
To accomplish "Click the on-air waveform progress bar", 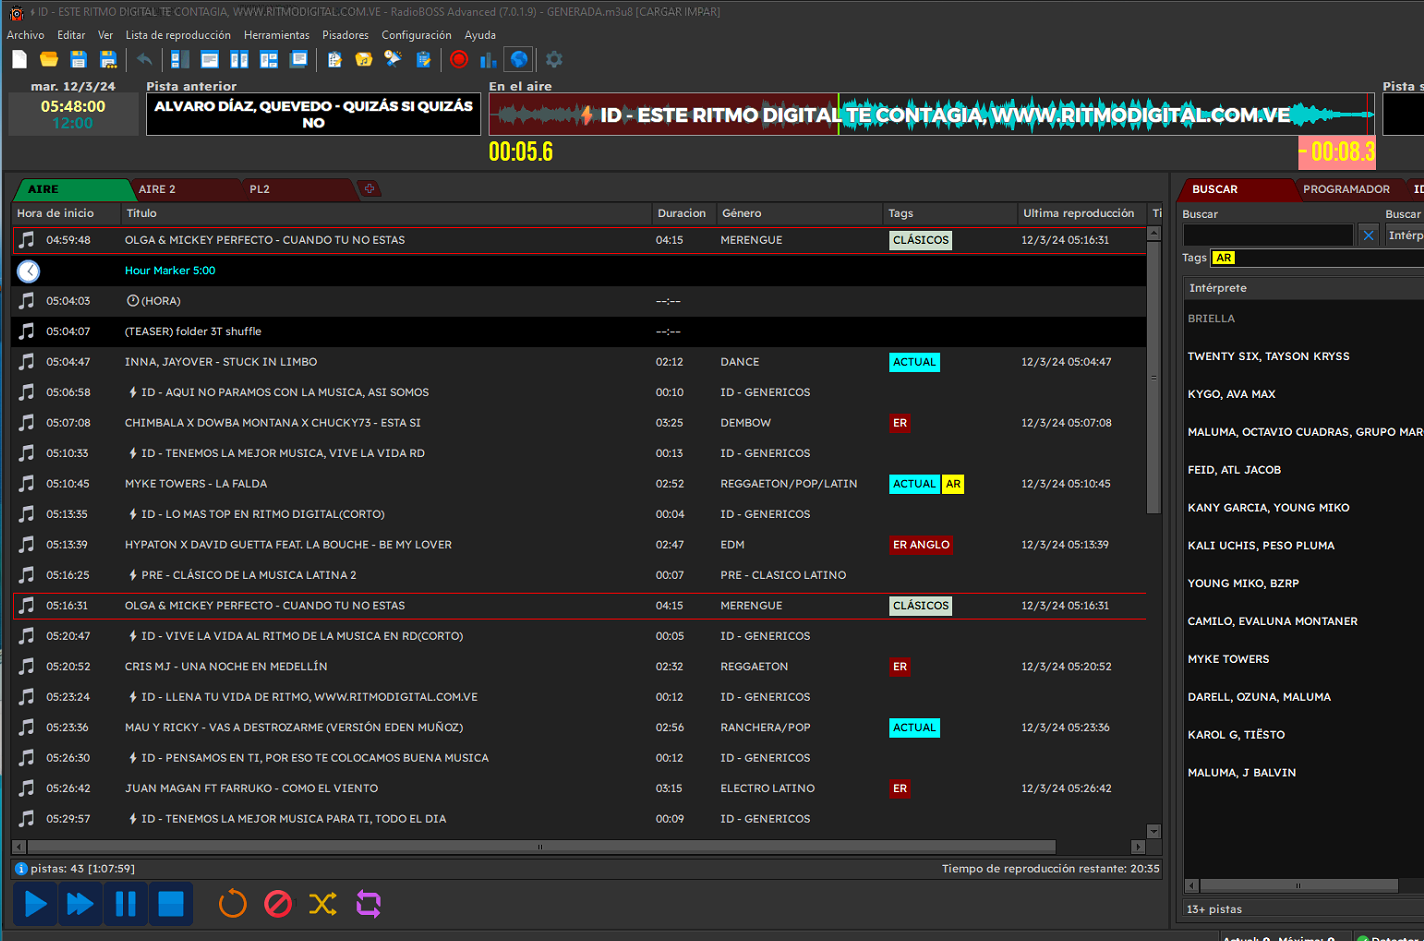I will coord(930,115).
